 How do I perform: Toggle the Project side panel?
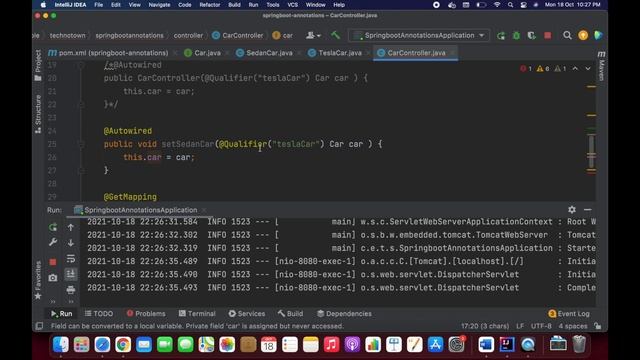[x=38, y=65]
